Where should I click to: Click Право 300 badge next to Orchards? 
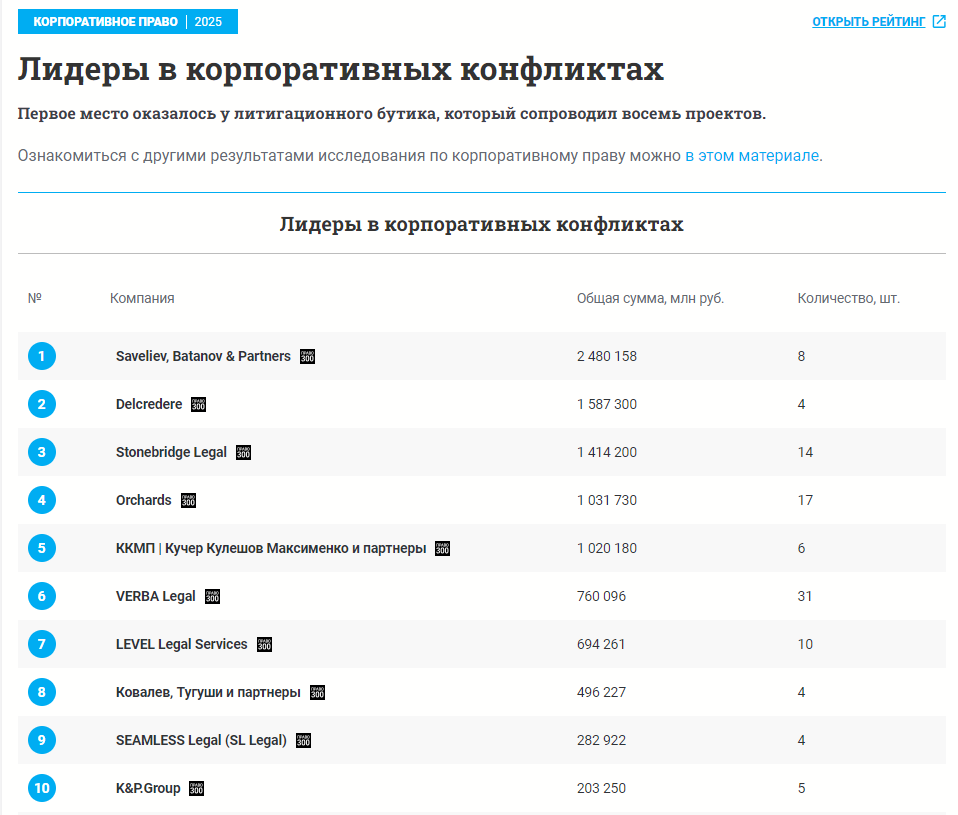(188, 500)
